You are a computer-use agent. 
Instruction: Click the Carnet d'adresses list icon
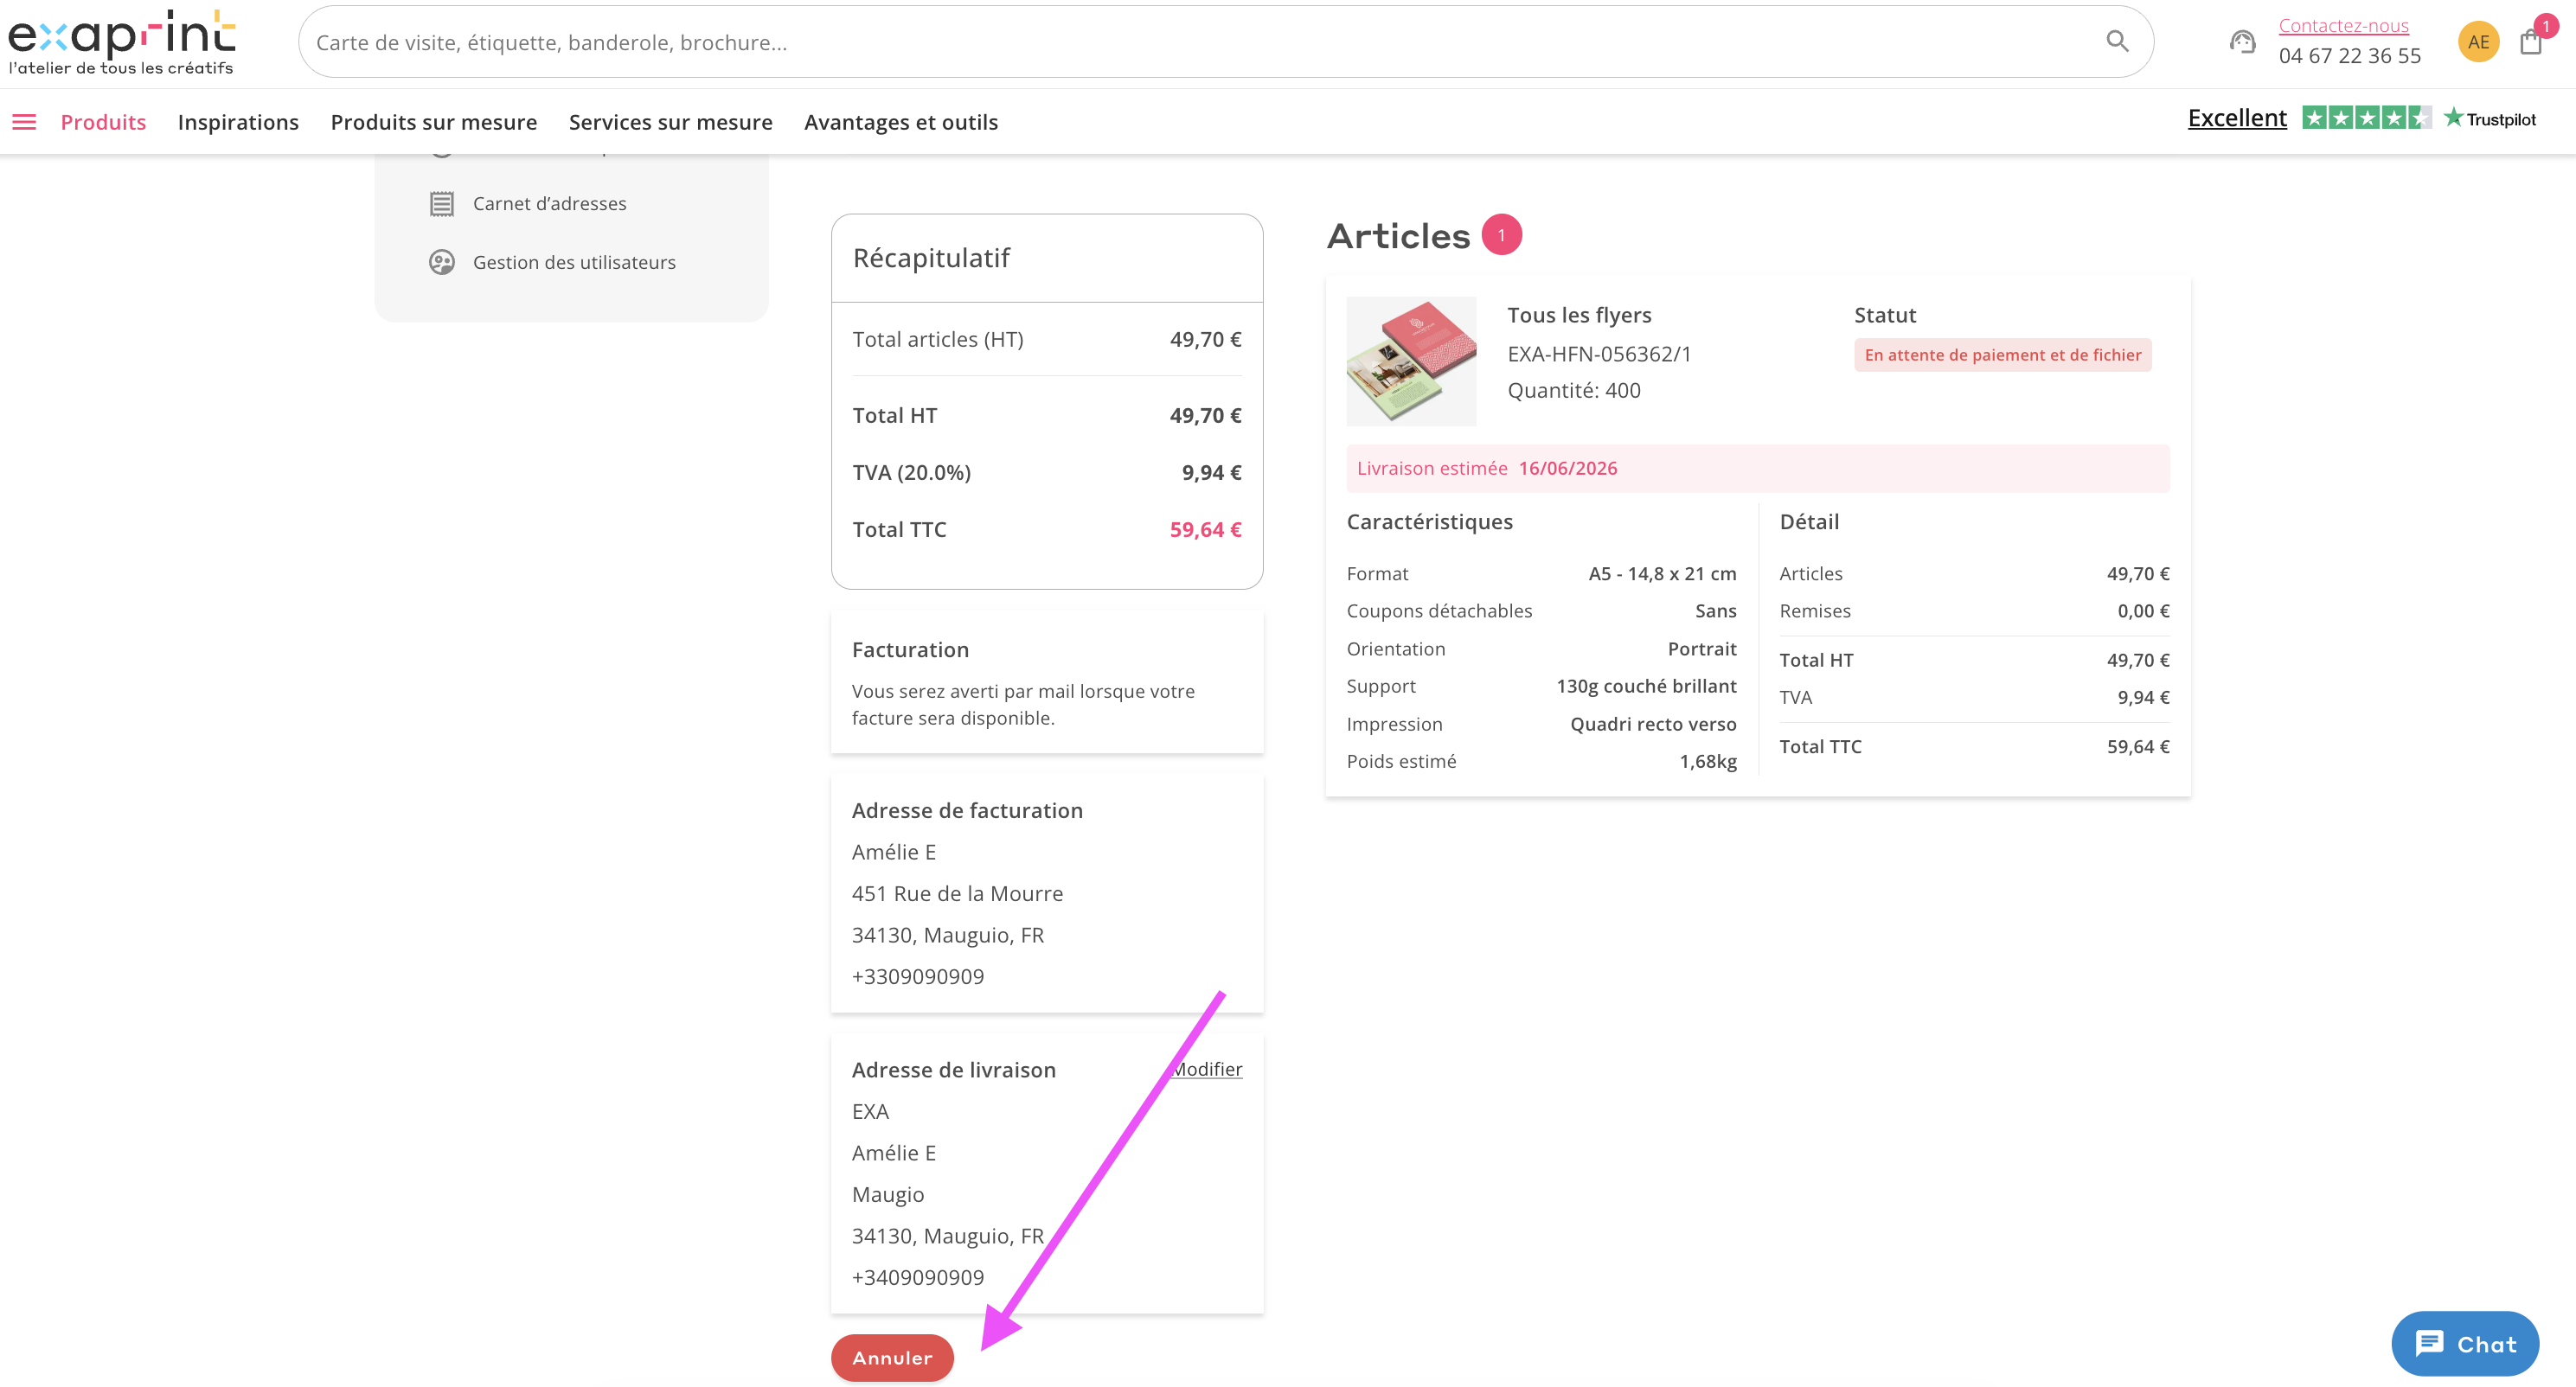441,204
